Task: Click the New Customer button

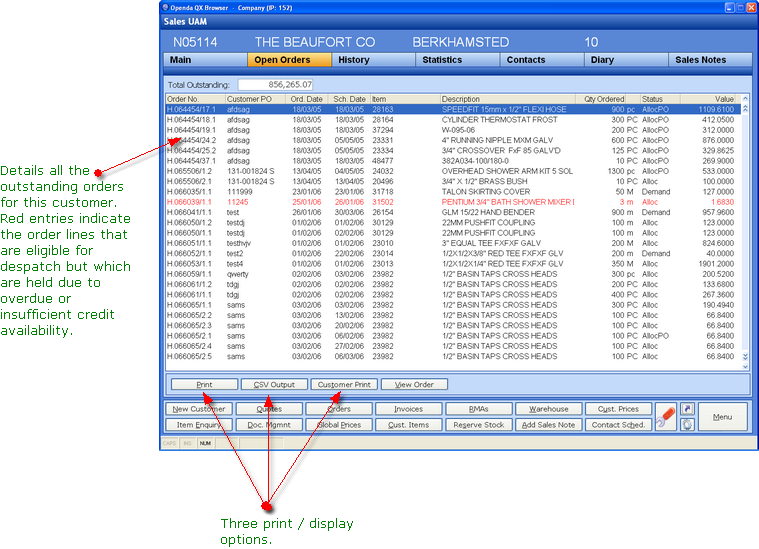Action: click(x=199, y=409)
